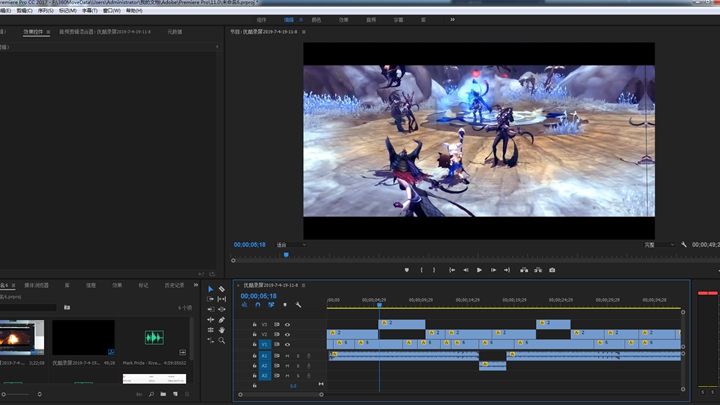Viewport: 720px width, 405px height.
Task: Step forward one frame
Action: (493, 270)
